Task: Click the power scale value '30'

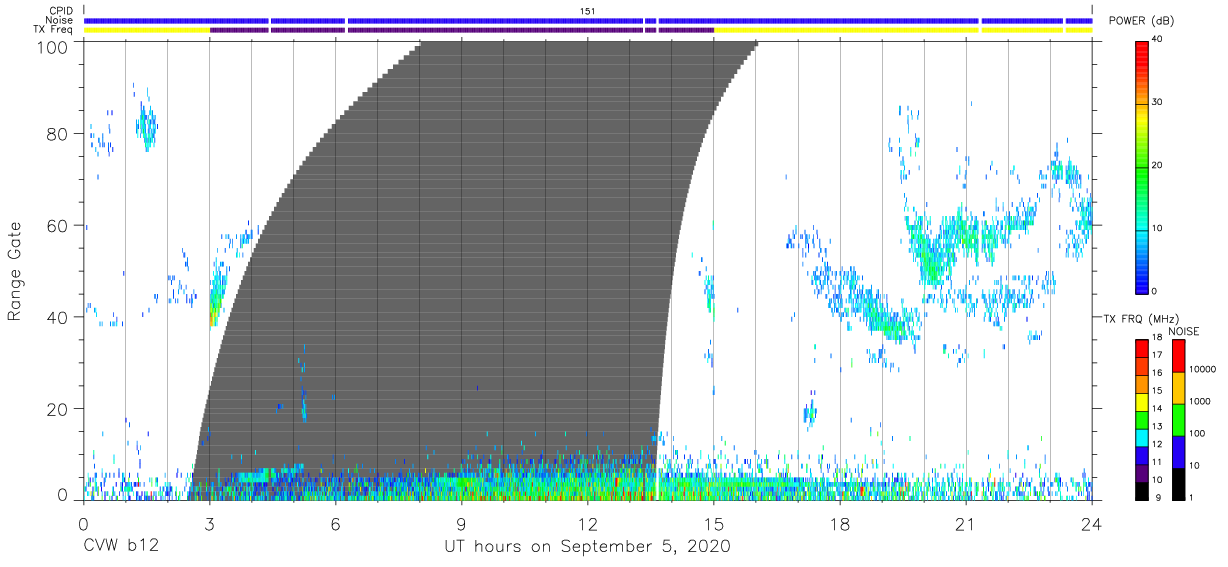Action: (x=1157, y=103)
